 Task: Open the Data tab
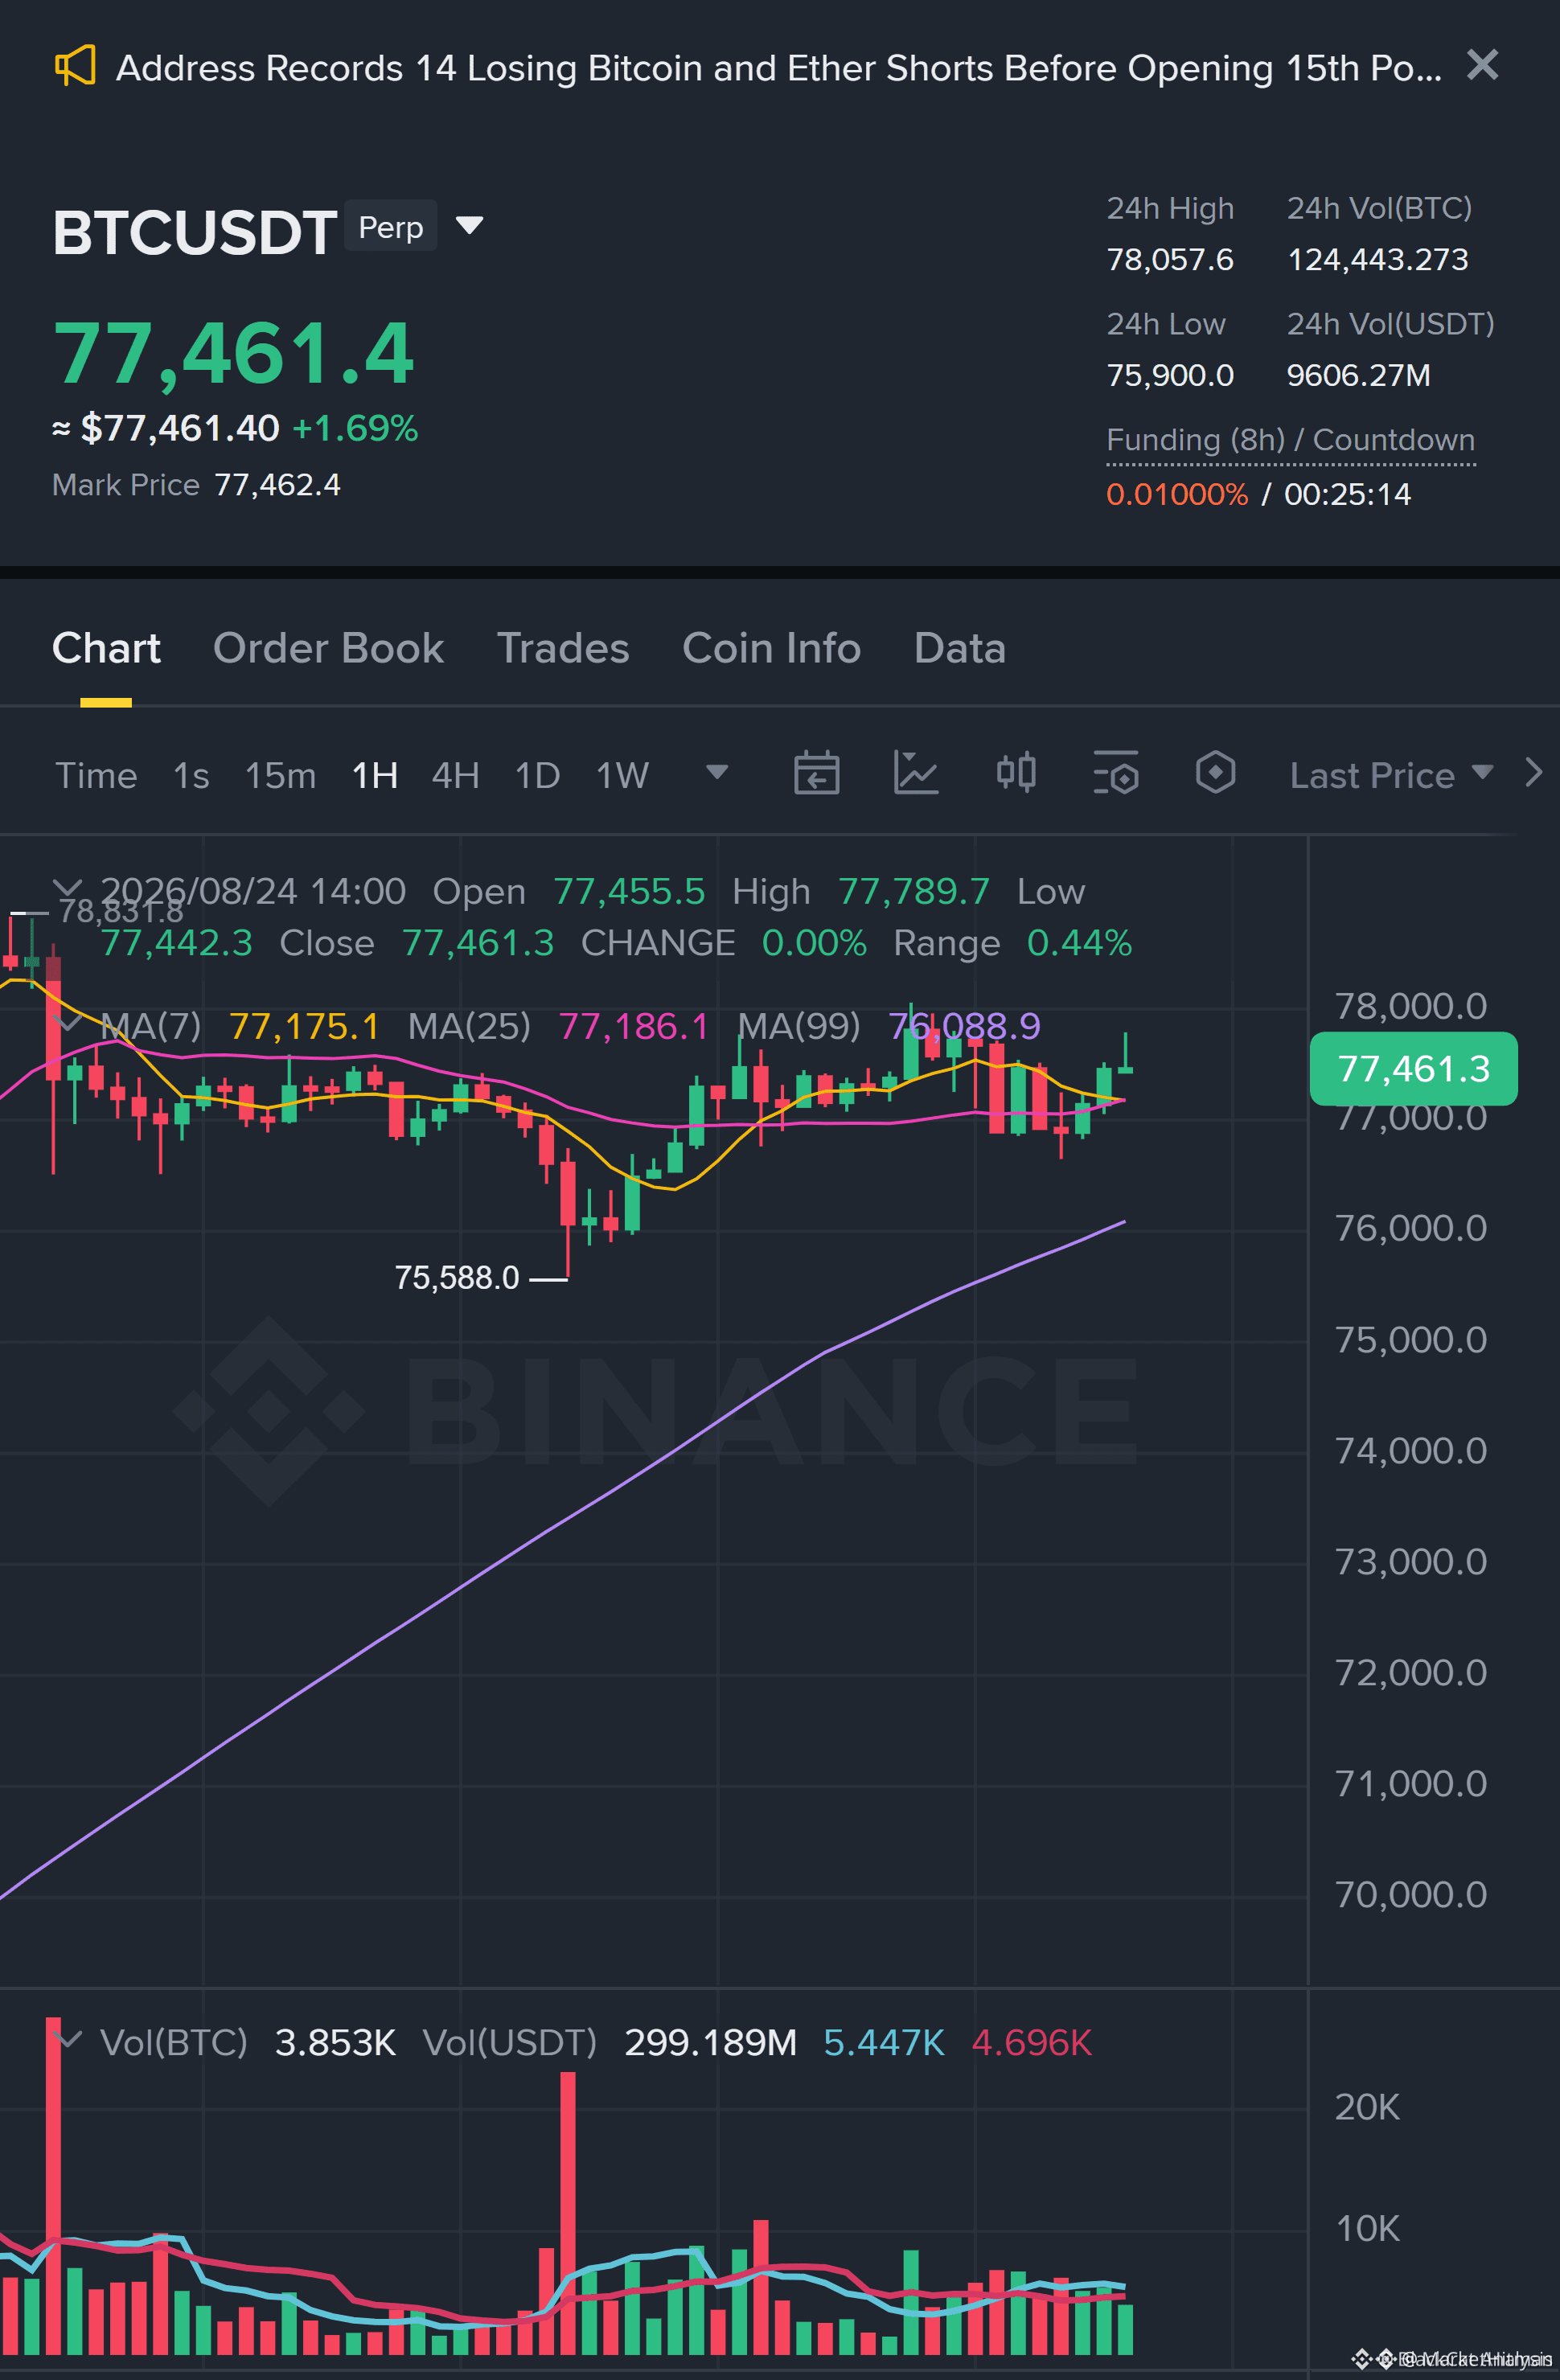click(x=959, y=648)
